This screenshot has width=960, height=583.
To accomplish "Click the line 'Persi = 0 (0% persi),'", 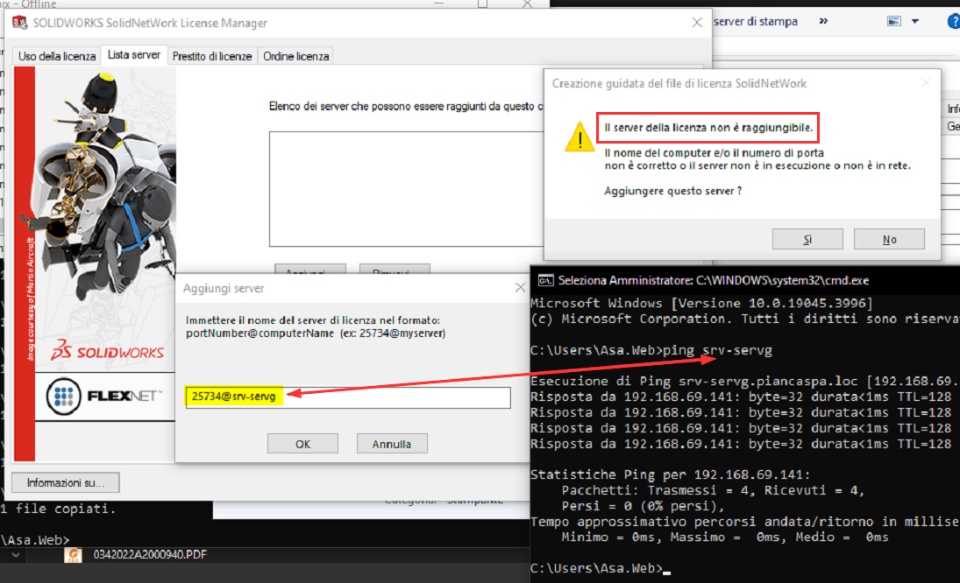I will pyautogui.click(x=643, y=506).
